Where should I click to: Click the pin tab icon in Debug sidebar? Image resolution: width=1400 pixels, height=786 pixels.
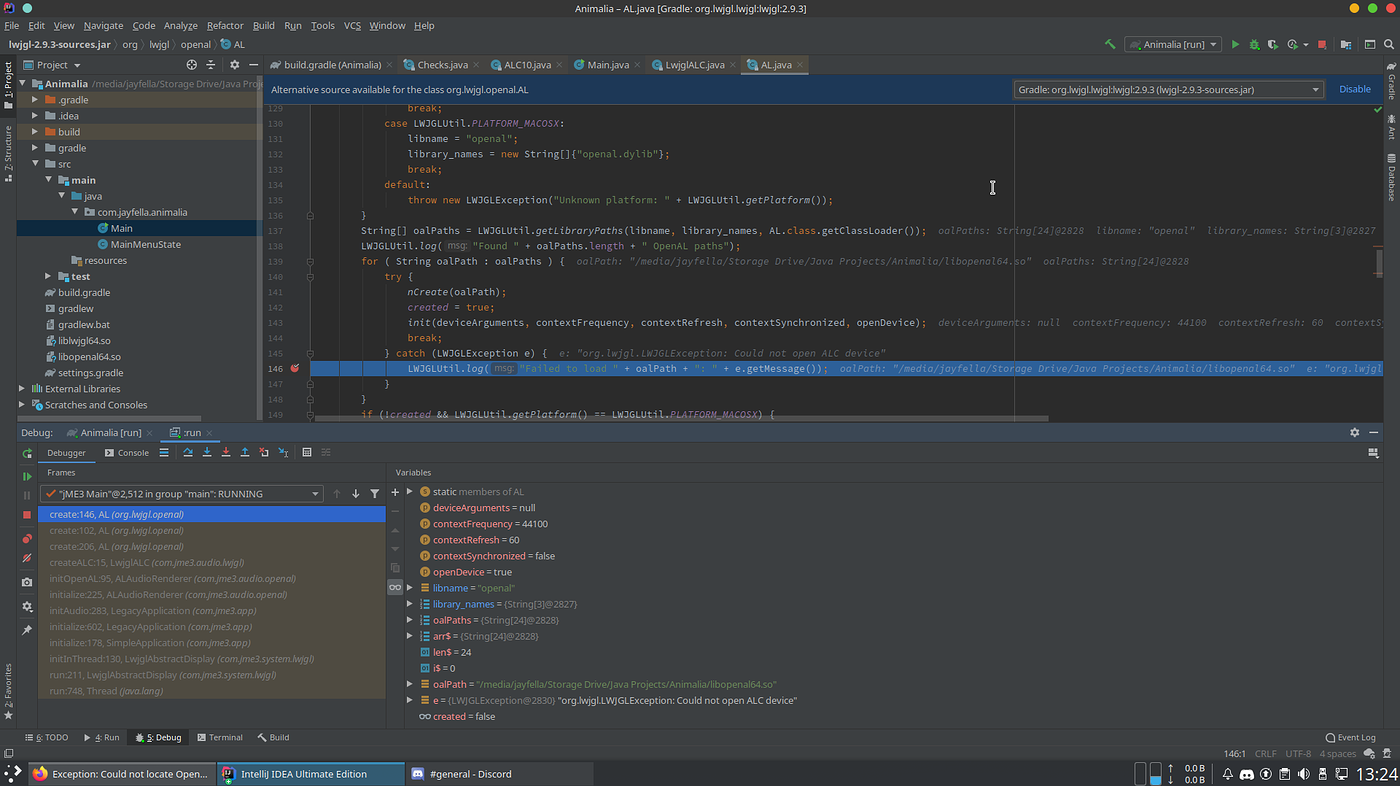coord(27,630)
